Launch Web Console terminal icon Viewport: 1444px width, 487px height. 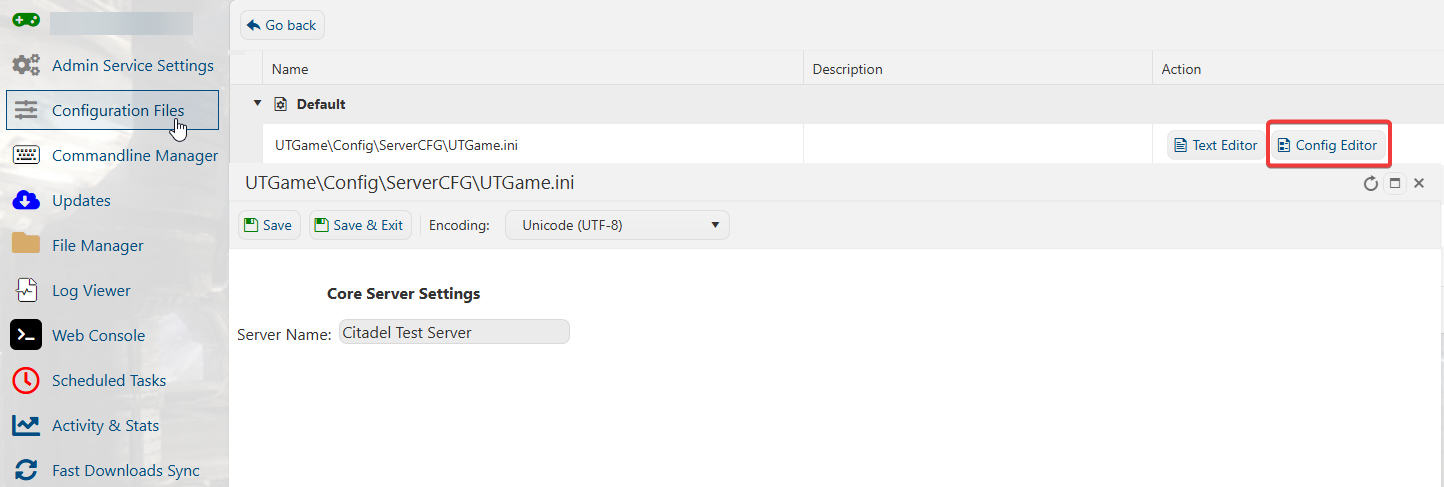(x=26, y=335)
